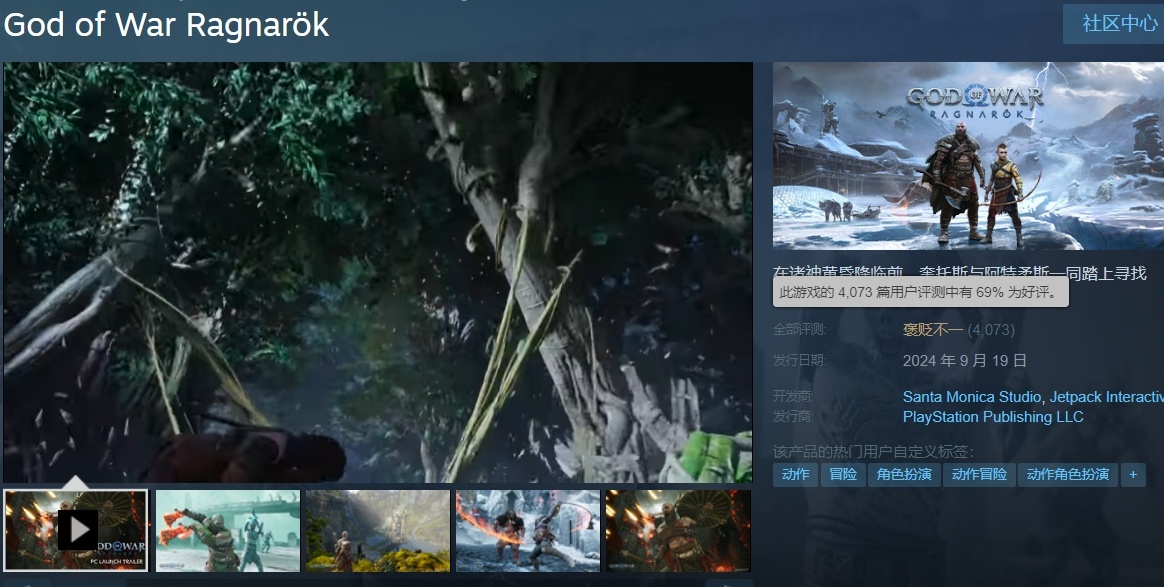Open the 褒贬不一 mixed reviews link

click(x=932, y=329)
